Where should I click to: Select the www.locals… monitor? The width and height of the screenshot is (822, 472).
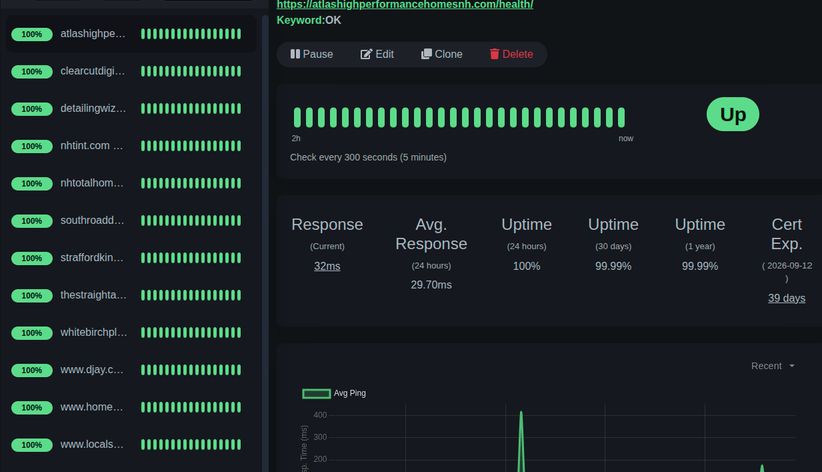click(131, 445)
